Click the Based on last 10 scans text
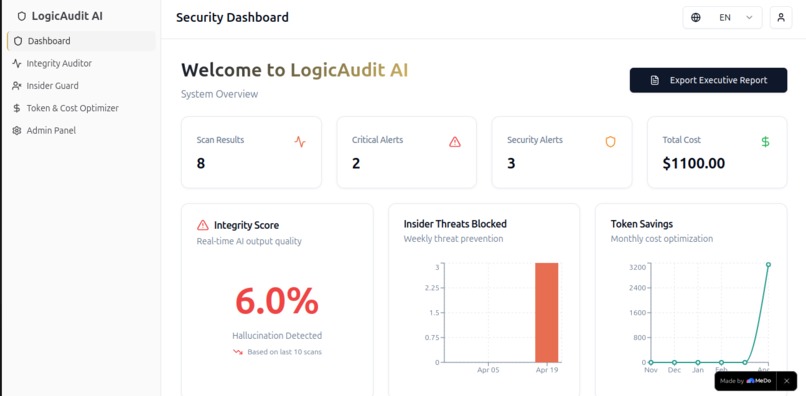The width and height of the screenshot is (806, 396). [x=284, y=352]
